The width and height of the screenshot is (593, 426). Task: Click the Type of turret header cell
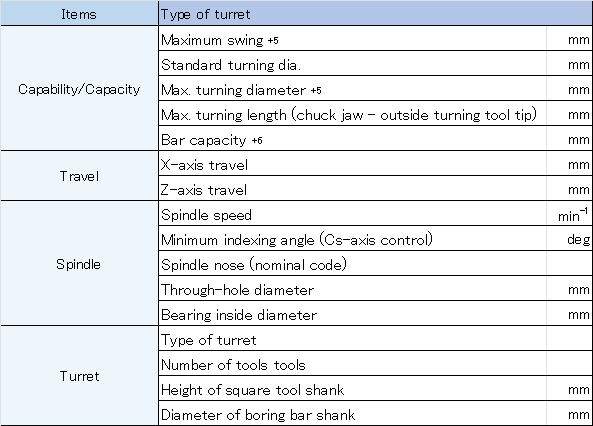pos(375,14)
